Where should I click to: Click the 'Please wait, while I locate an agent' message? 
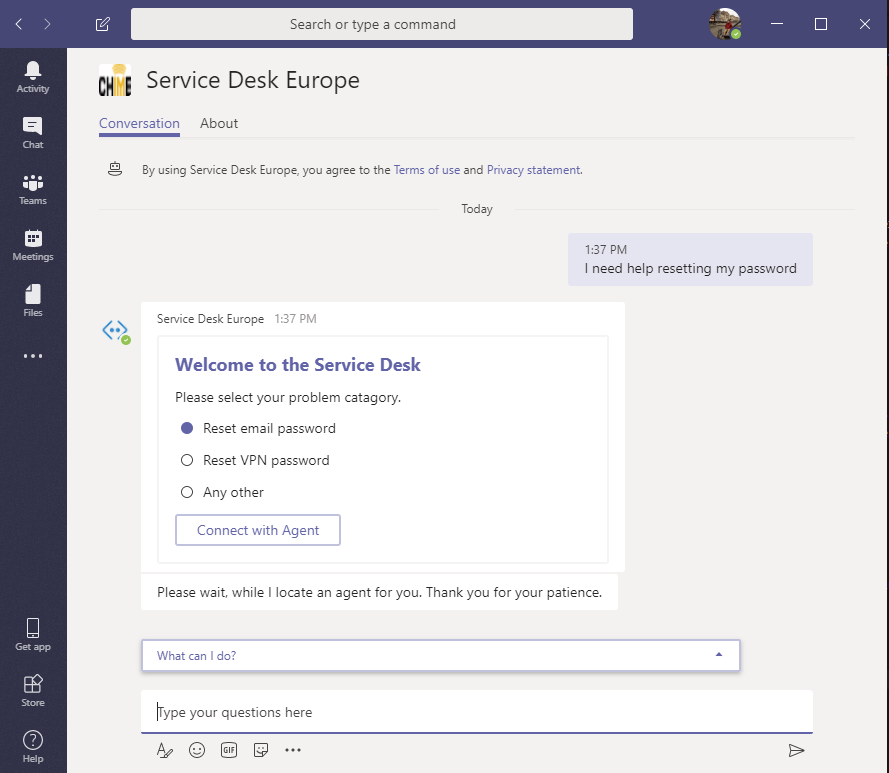(379, 592)
